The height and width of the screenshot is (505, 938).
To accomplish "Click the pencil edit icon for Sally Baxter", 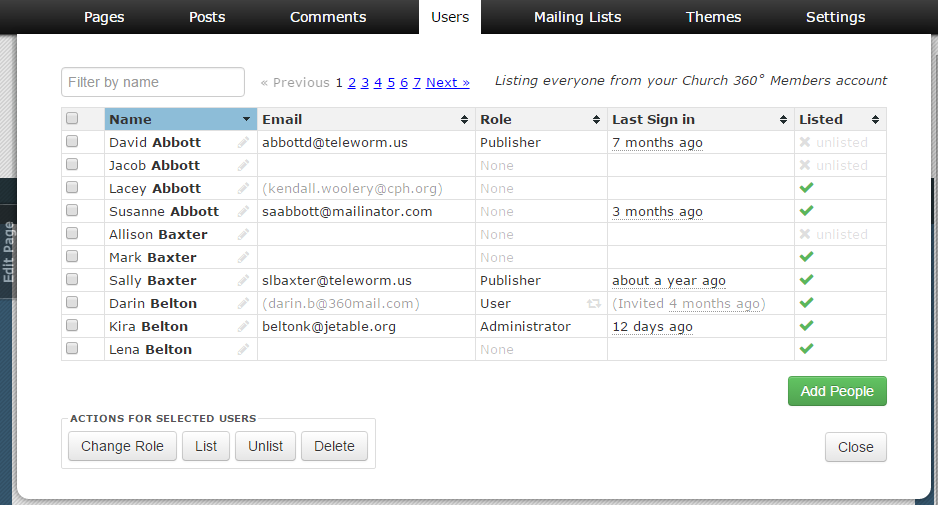I will pos(243,281).
